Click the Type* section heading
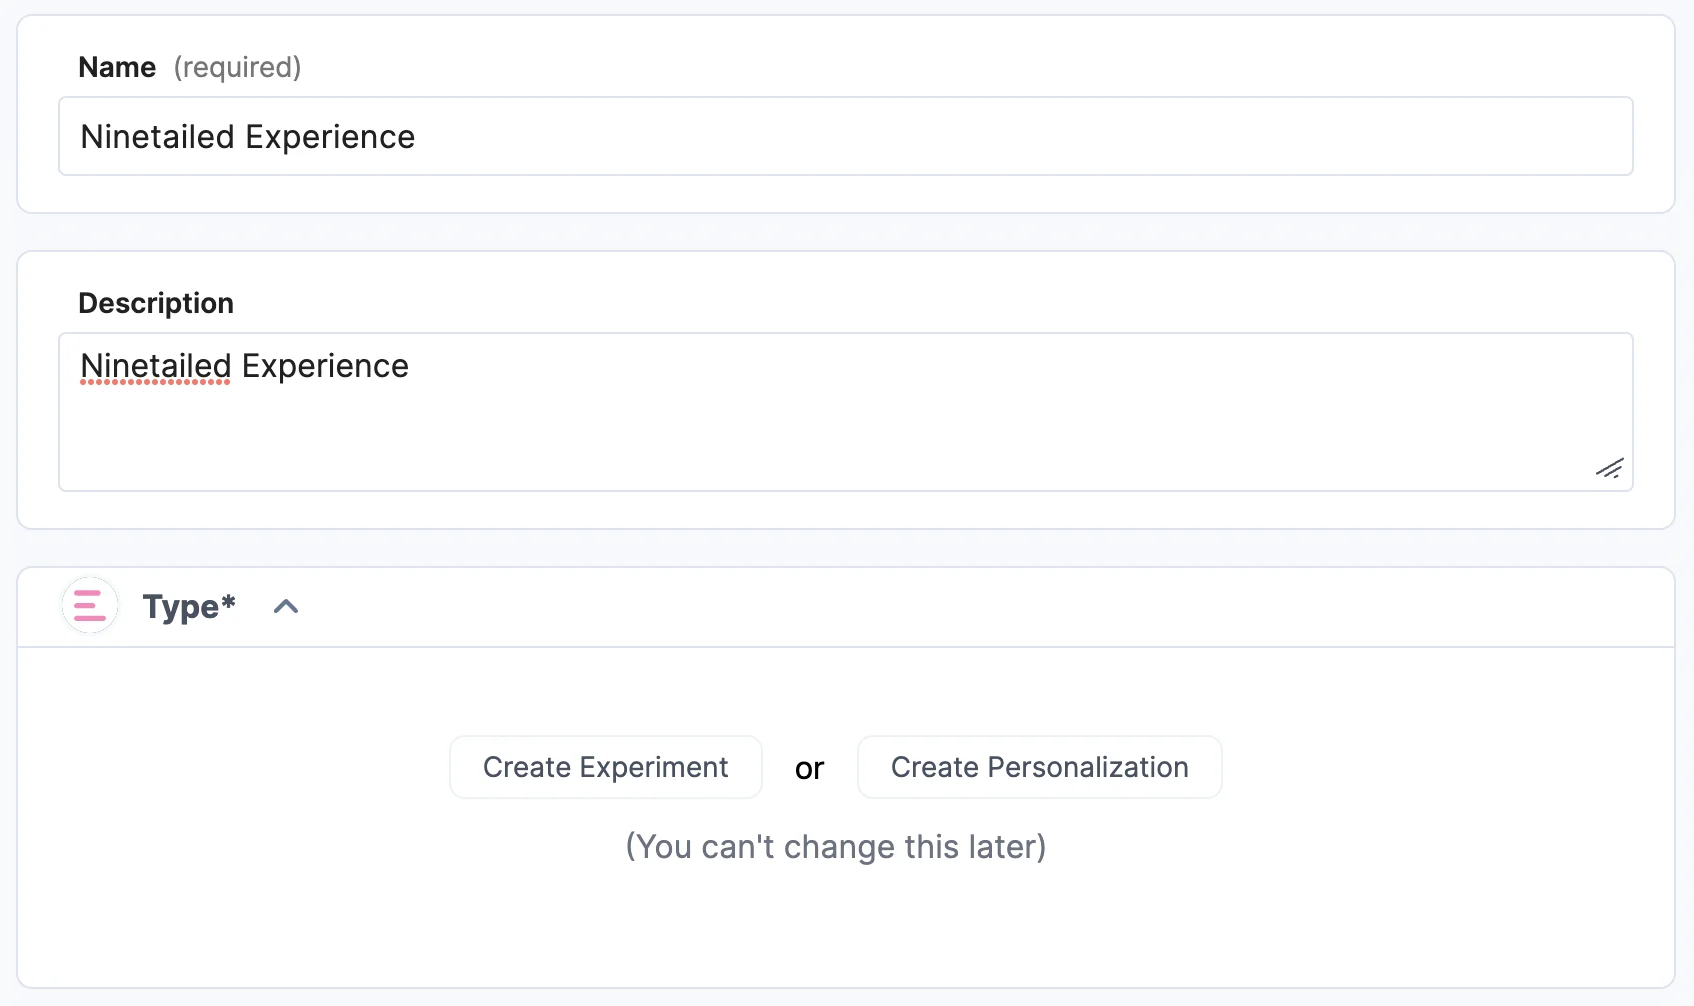The width and height of the screenshot is (1694, 1006). coord(189,607)
